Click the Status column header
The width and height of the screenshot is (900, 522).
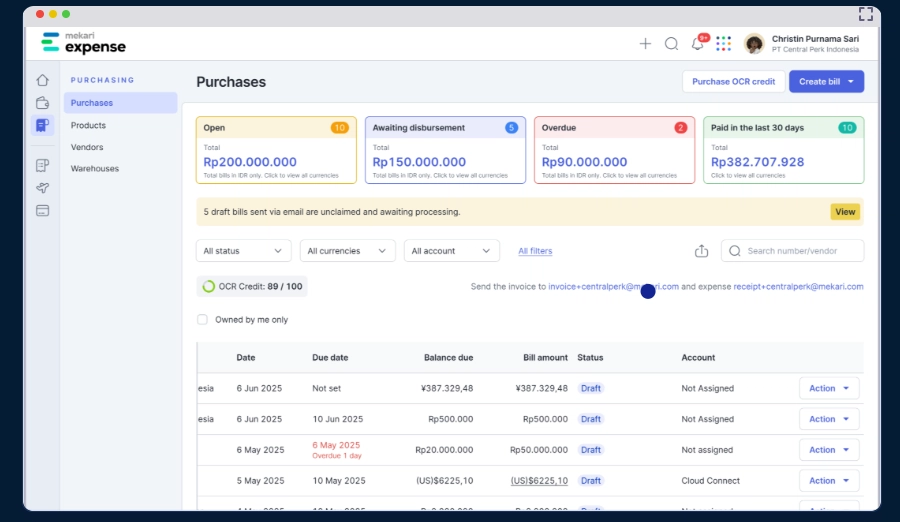pyautogui.click(x=590, y=357)
